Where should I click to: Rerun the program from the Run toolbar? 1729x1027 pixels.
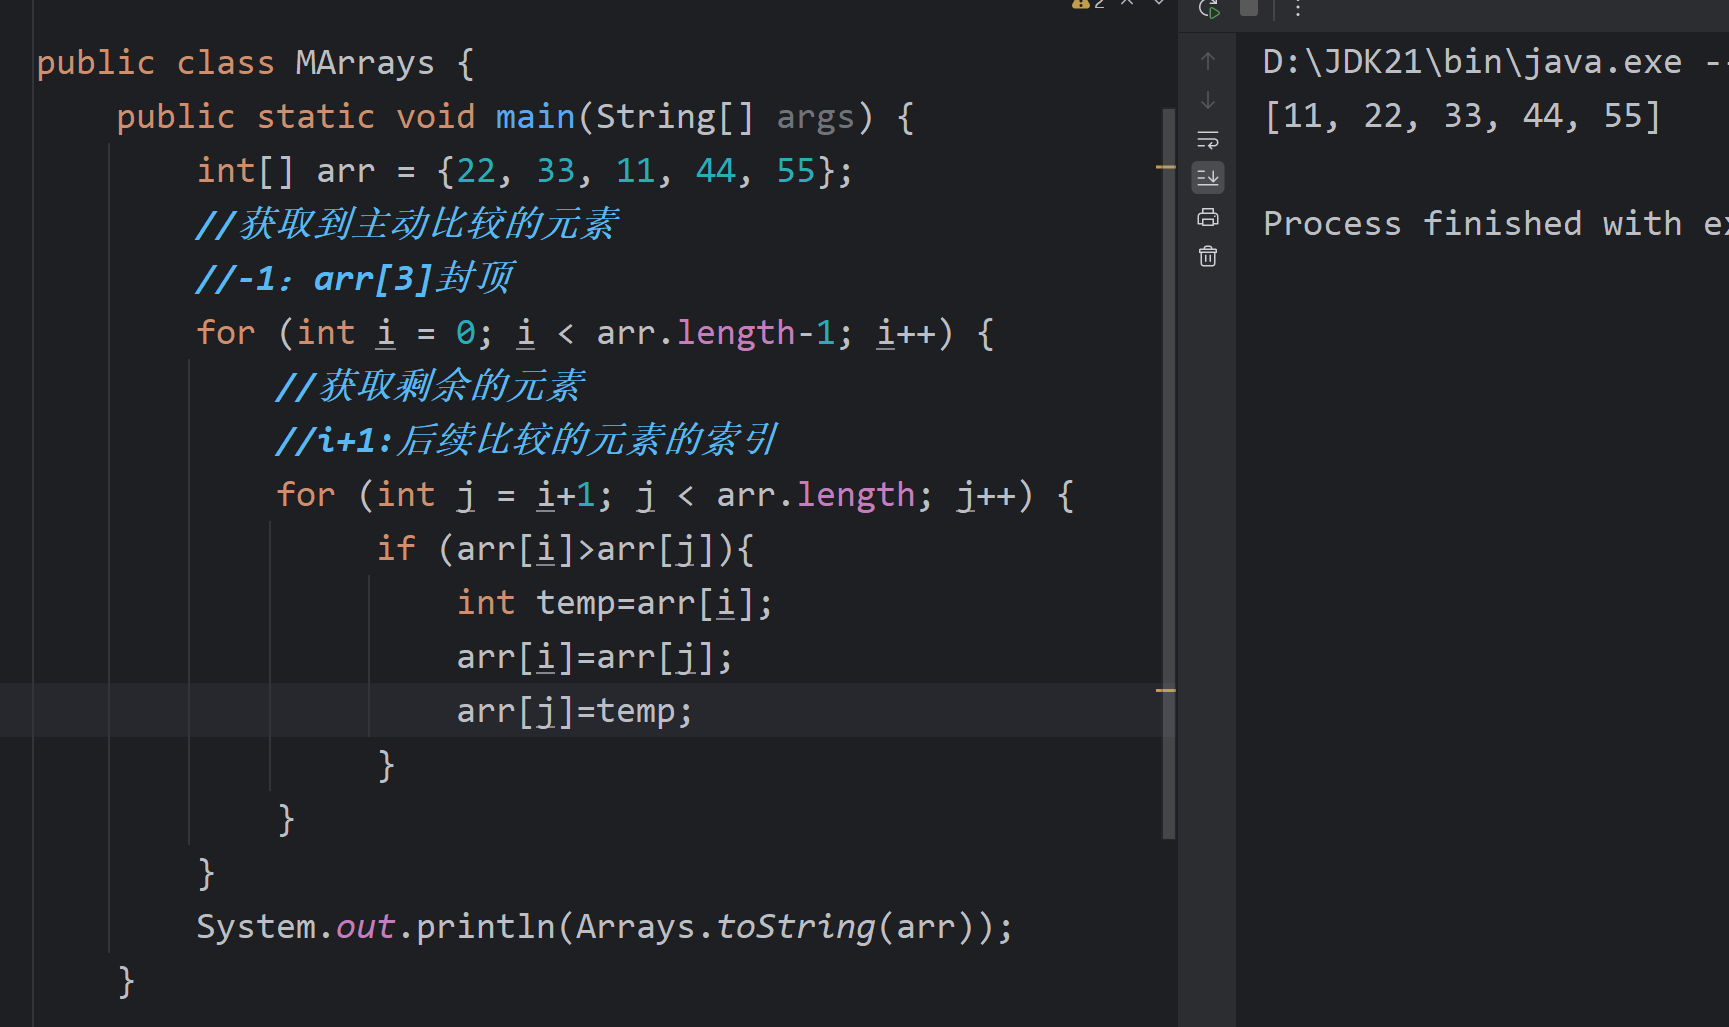(x=1209, y=9)
